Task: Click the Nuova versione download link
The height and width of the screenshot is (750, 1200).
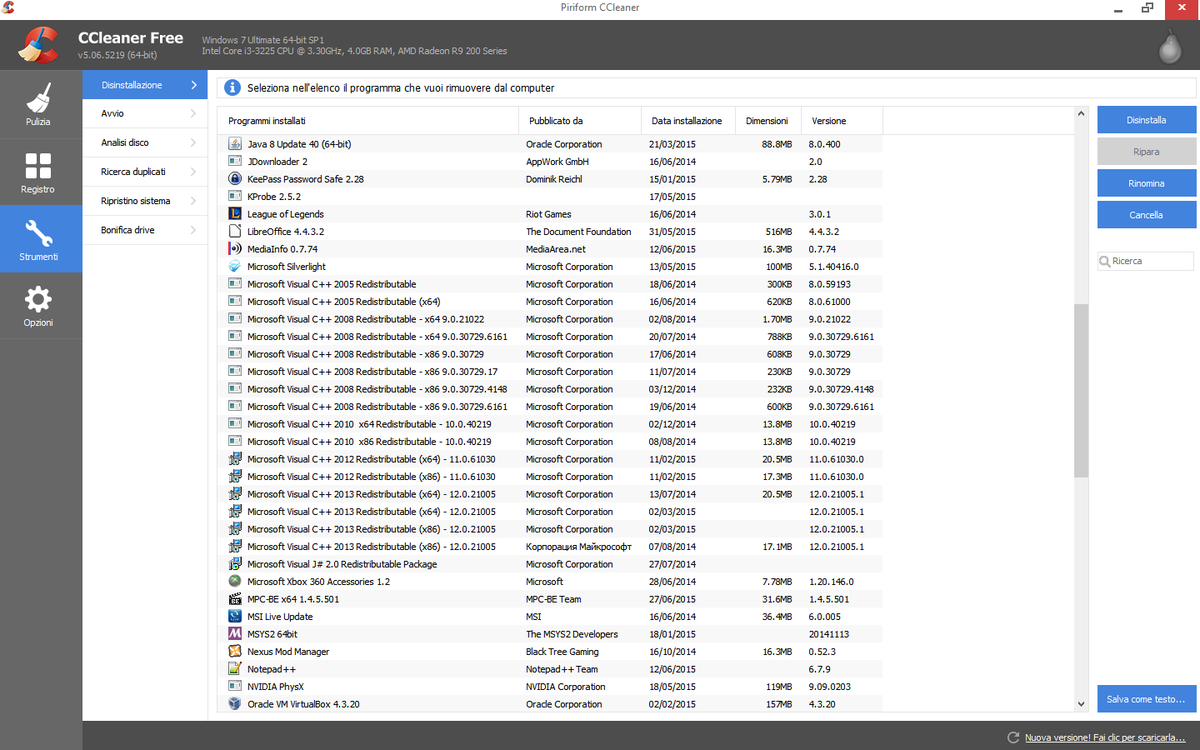Action: 1105,737
